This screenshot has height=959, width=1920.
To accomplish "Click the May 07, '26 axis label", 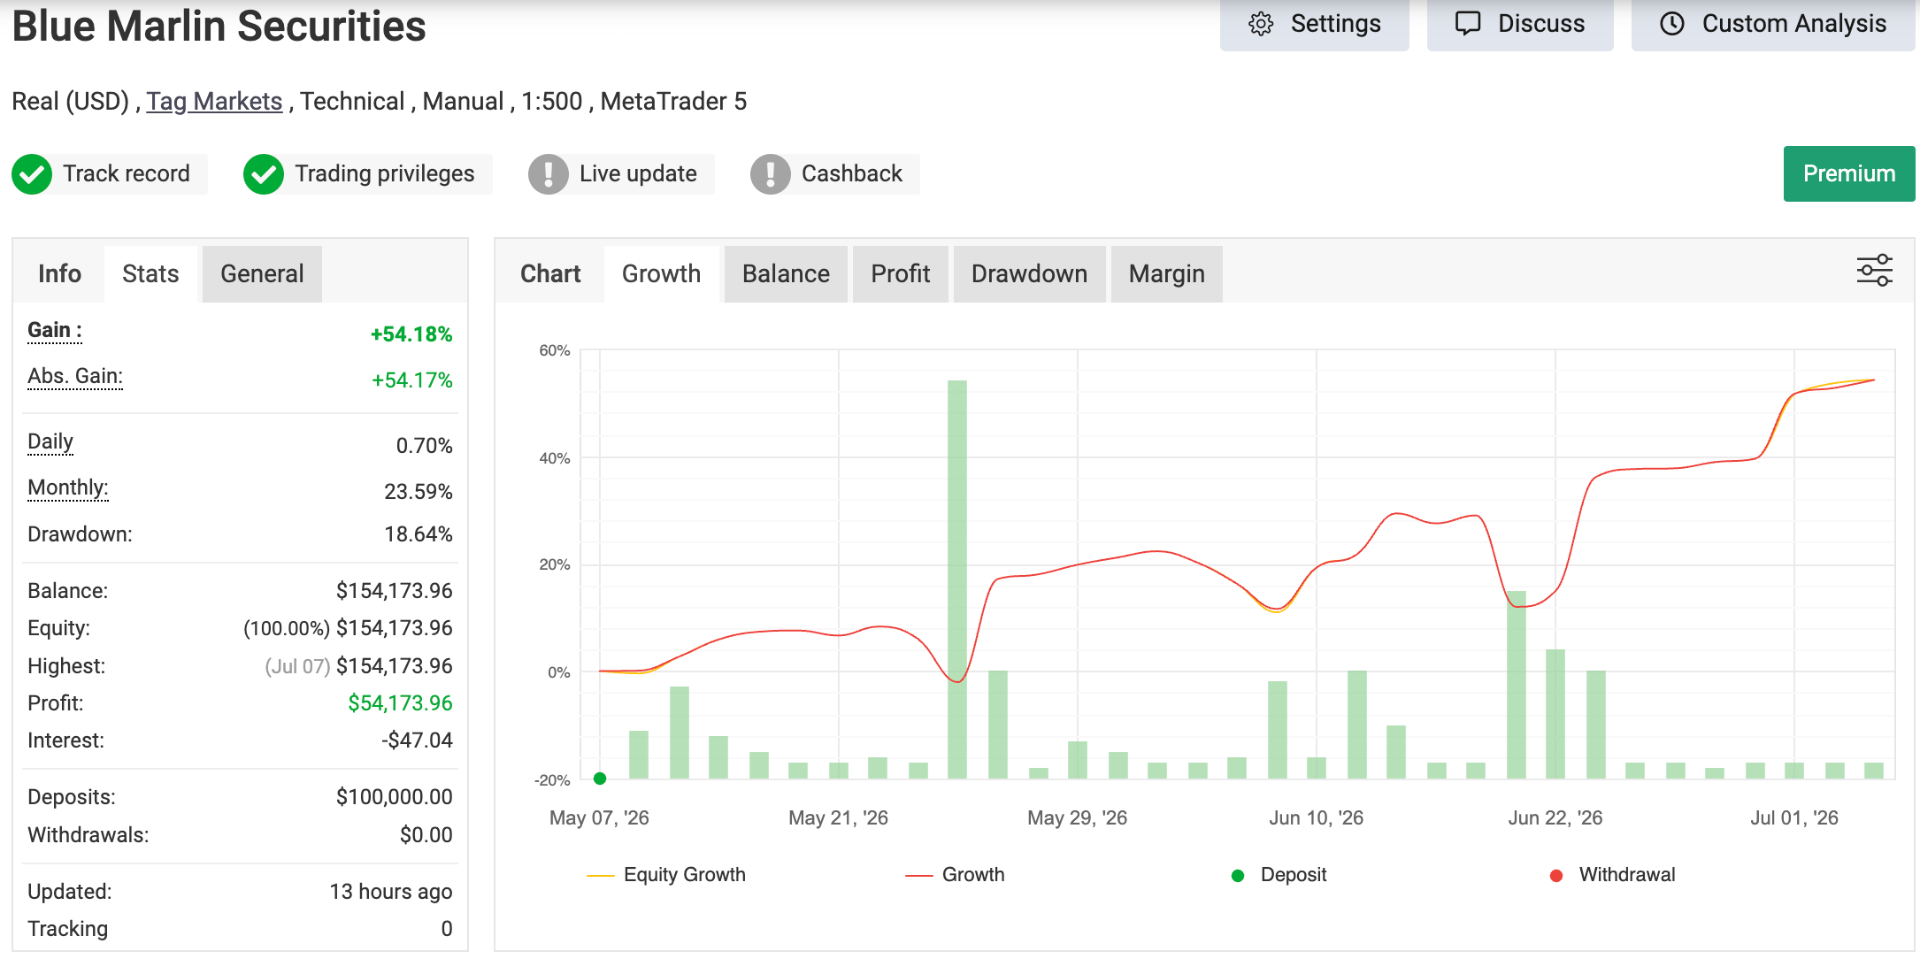I will [x=599, y=818].
